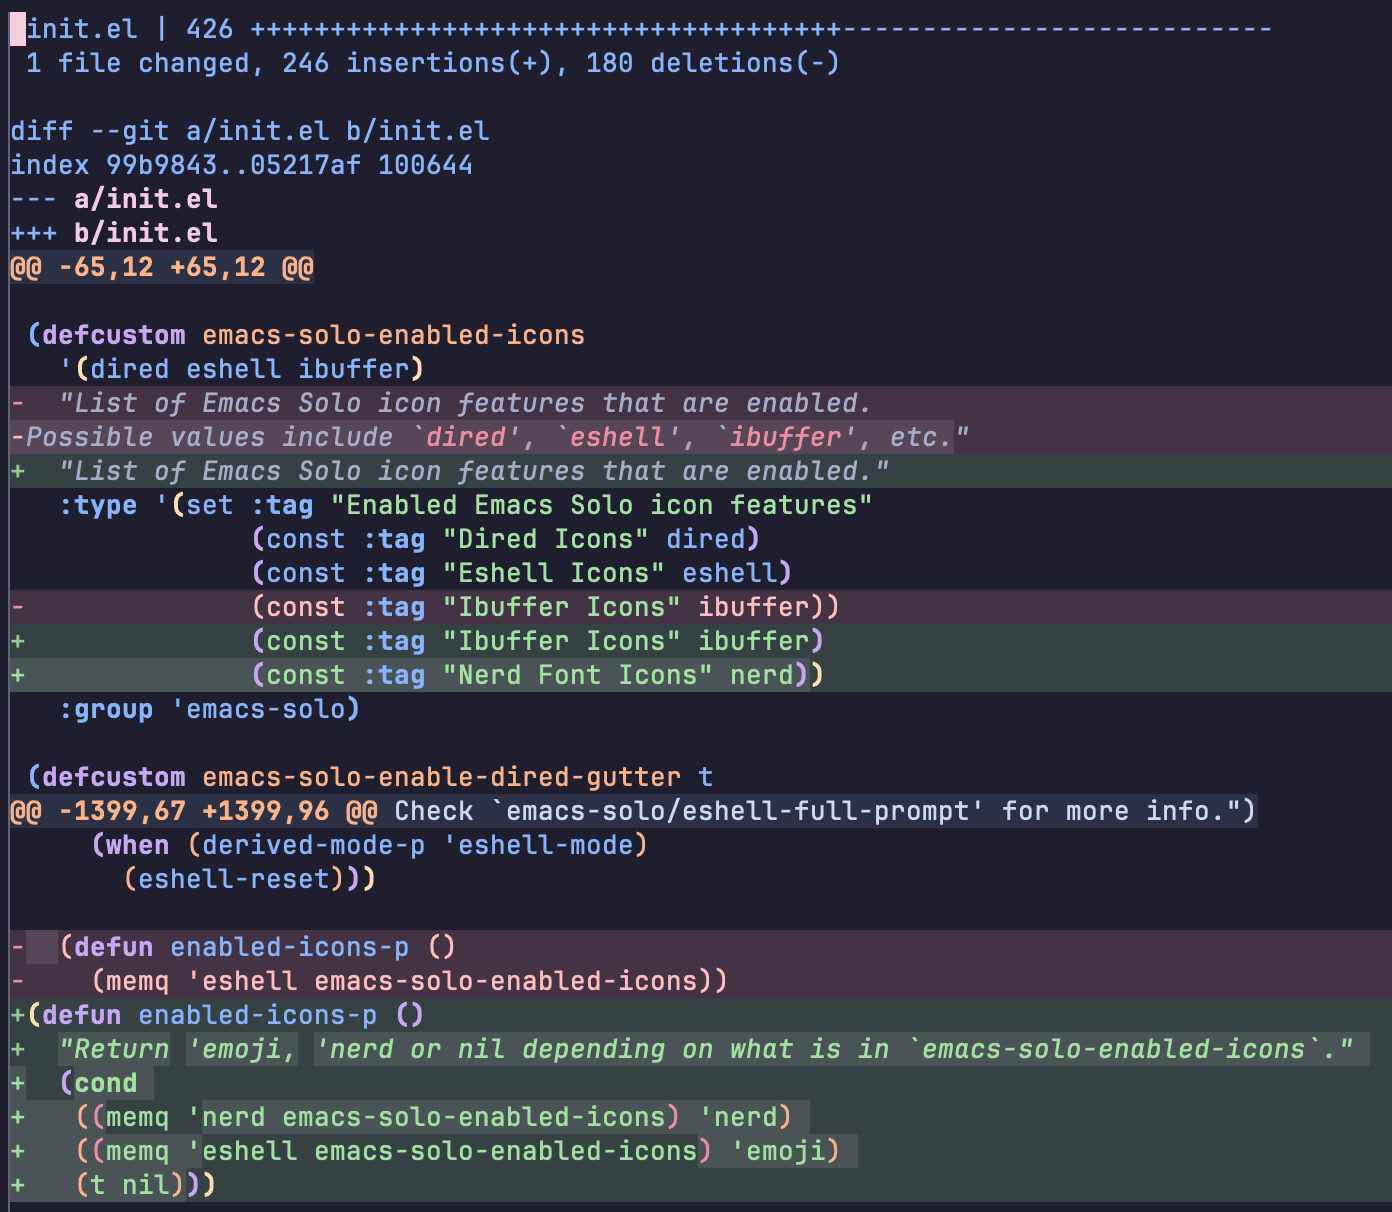
Task: Click the defcustom emacs-solo-enabled-icons symbol
Action: [x=393, y=335]
